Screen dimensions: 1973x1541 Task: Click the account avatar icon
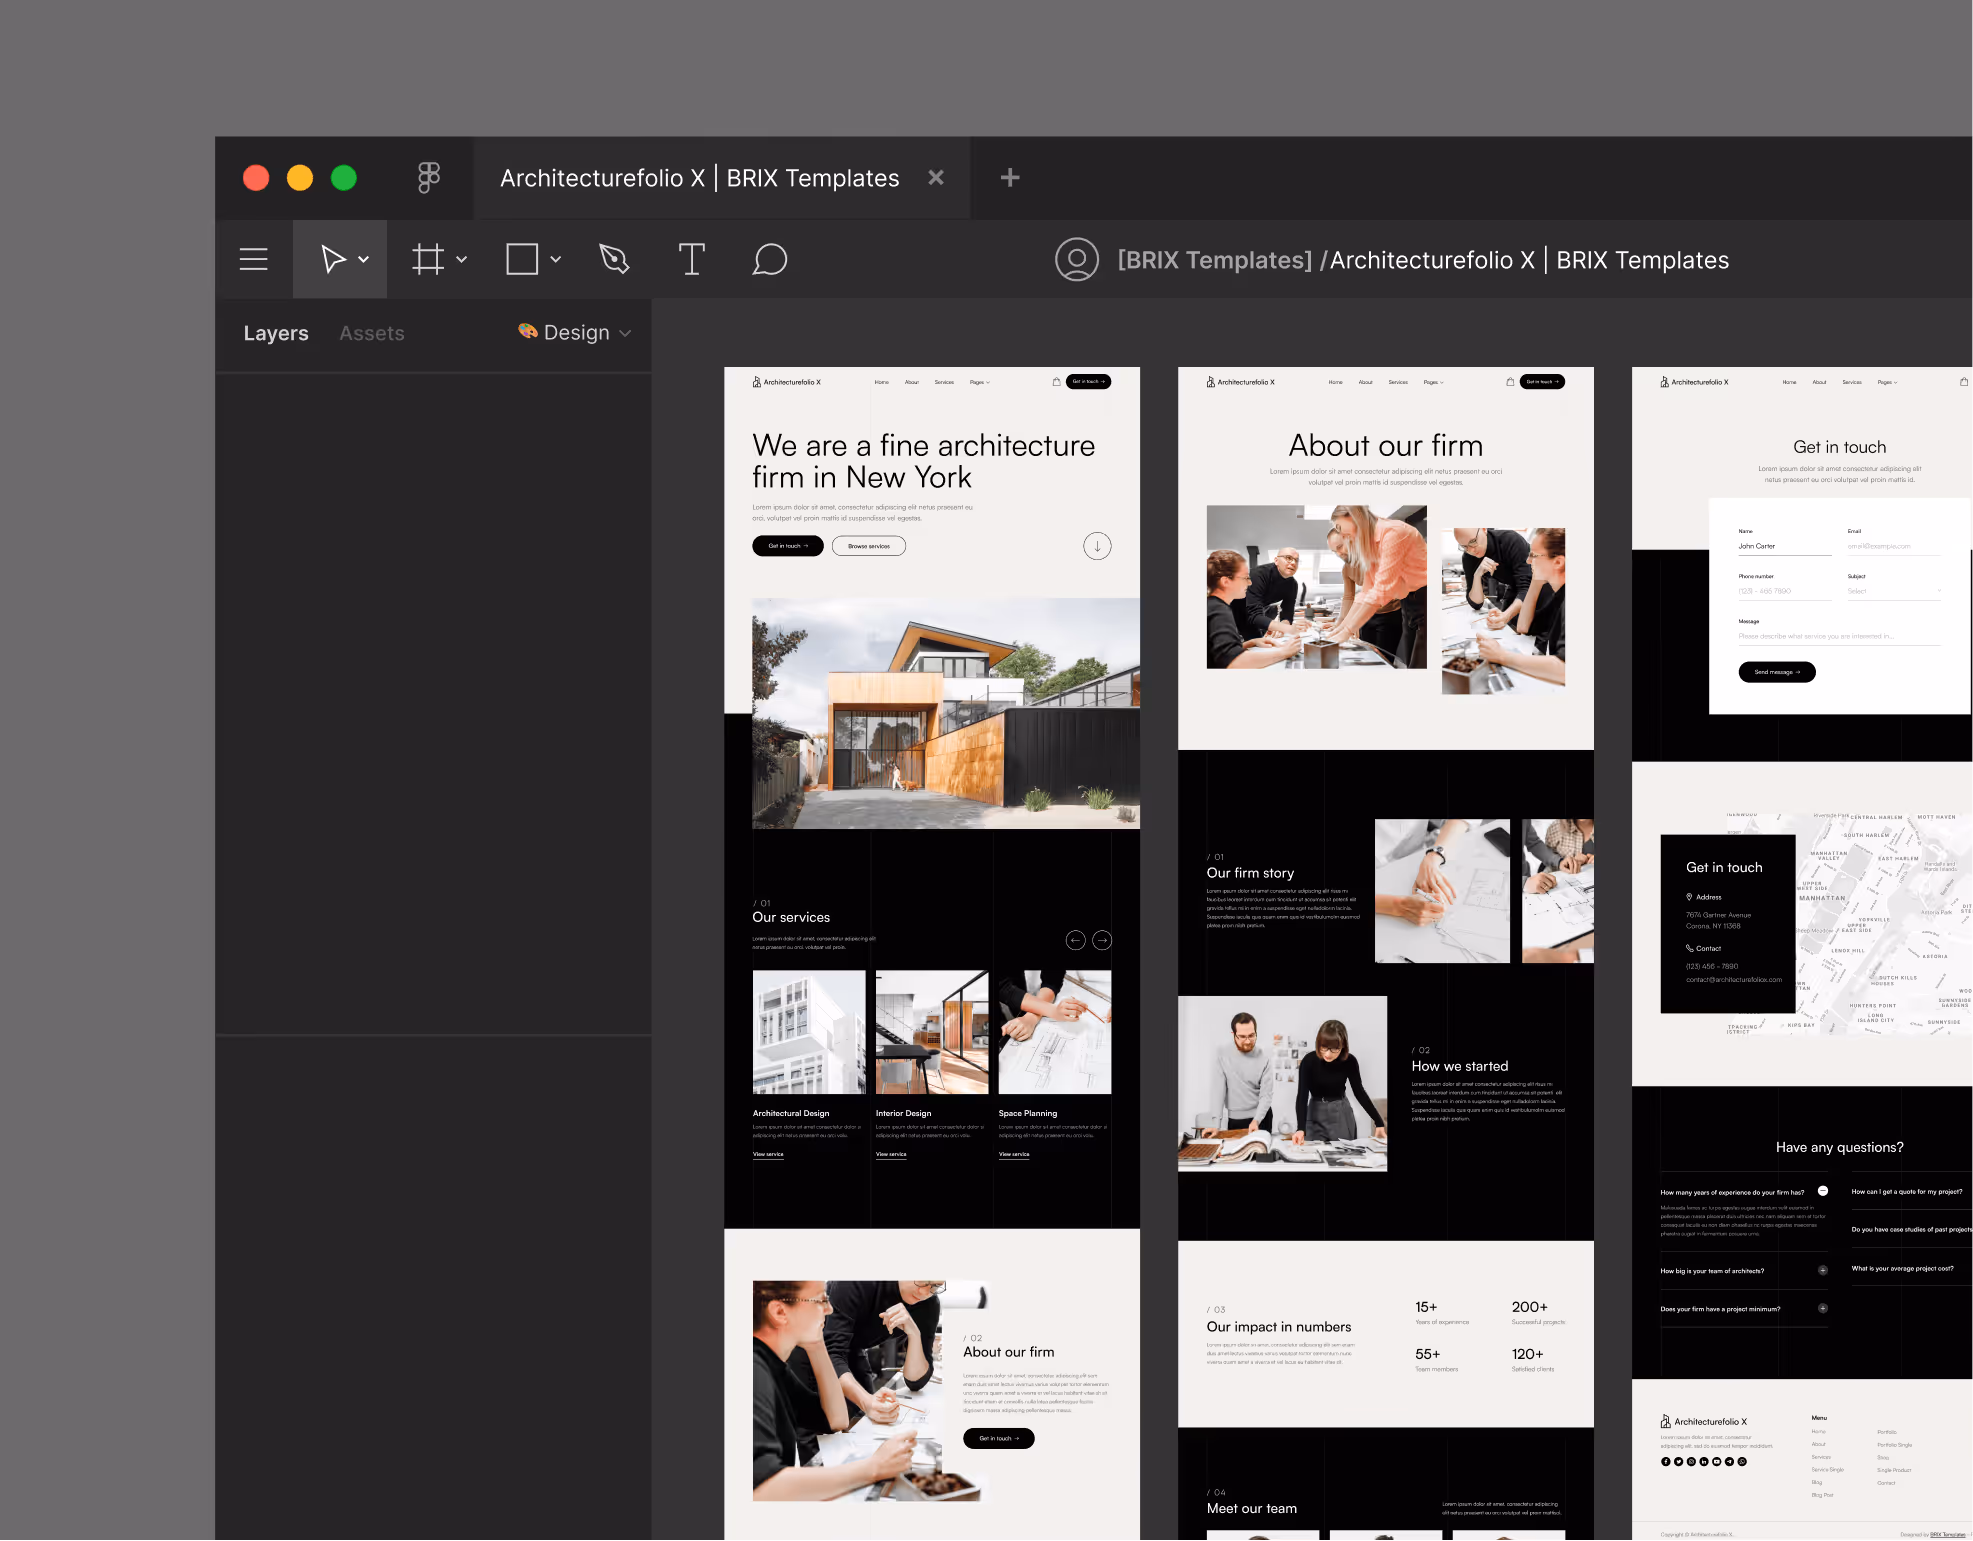tap(1077, 259)
